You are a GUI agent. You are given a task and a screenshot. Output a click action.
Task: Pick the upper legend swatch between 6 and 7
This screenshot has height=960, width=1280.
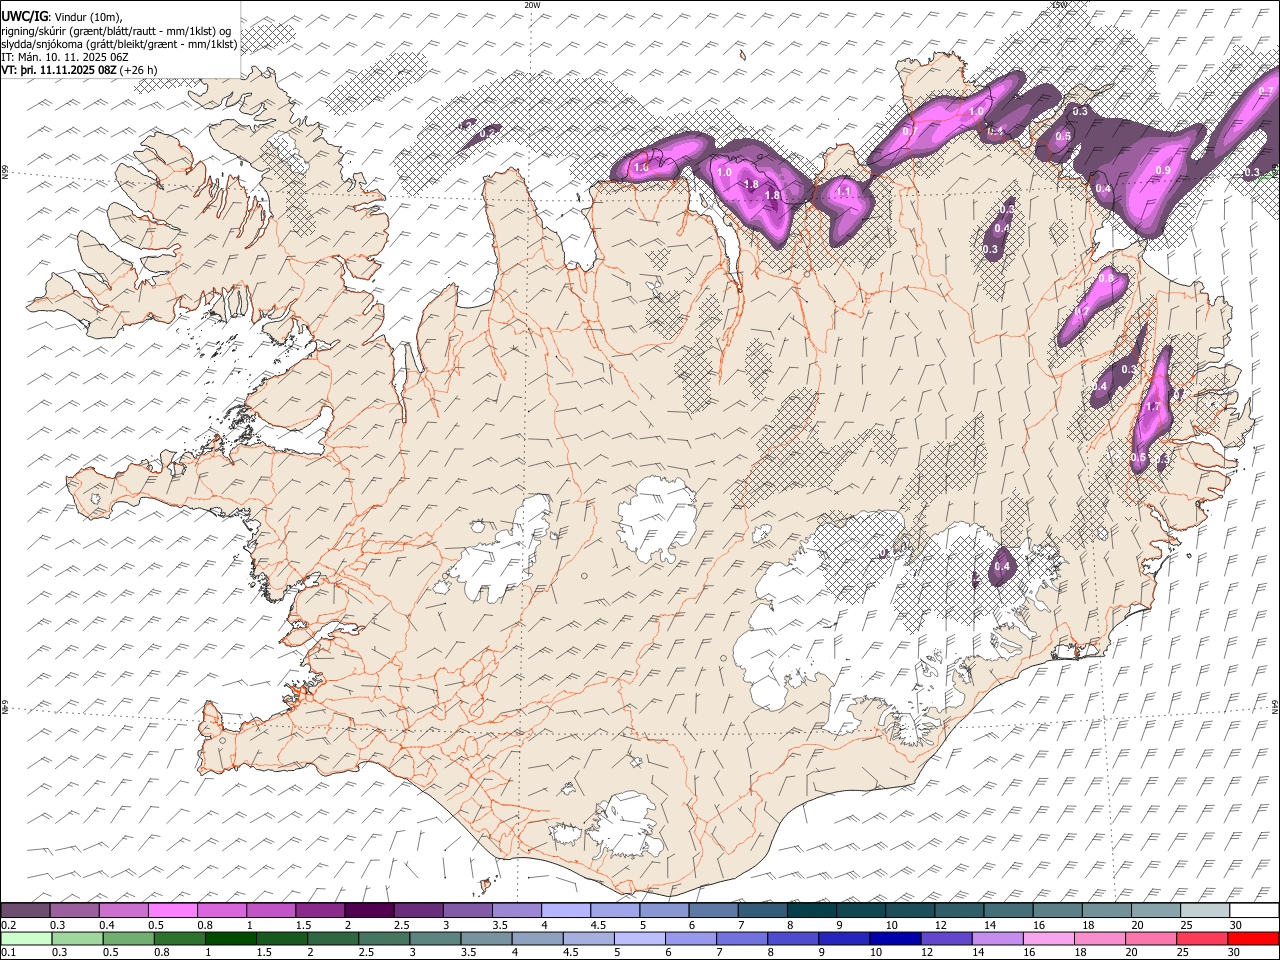[713, 910]
